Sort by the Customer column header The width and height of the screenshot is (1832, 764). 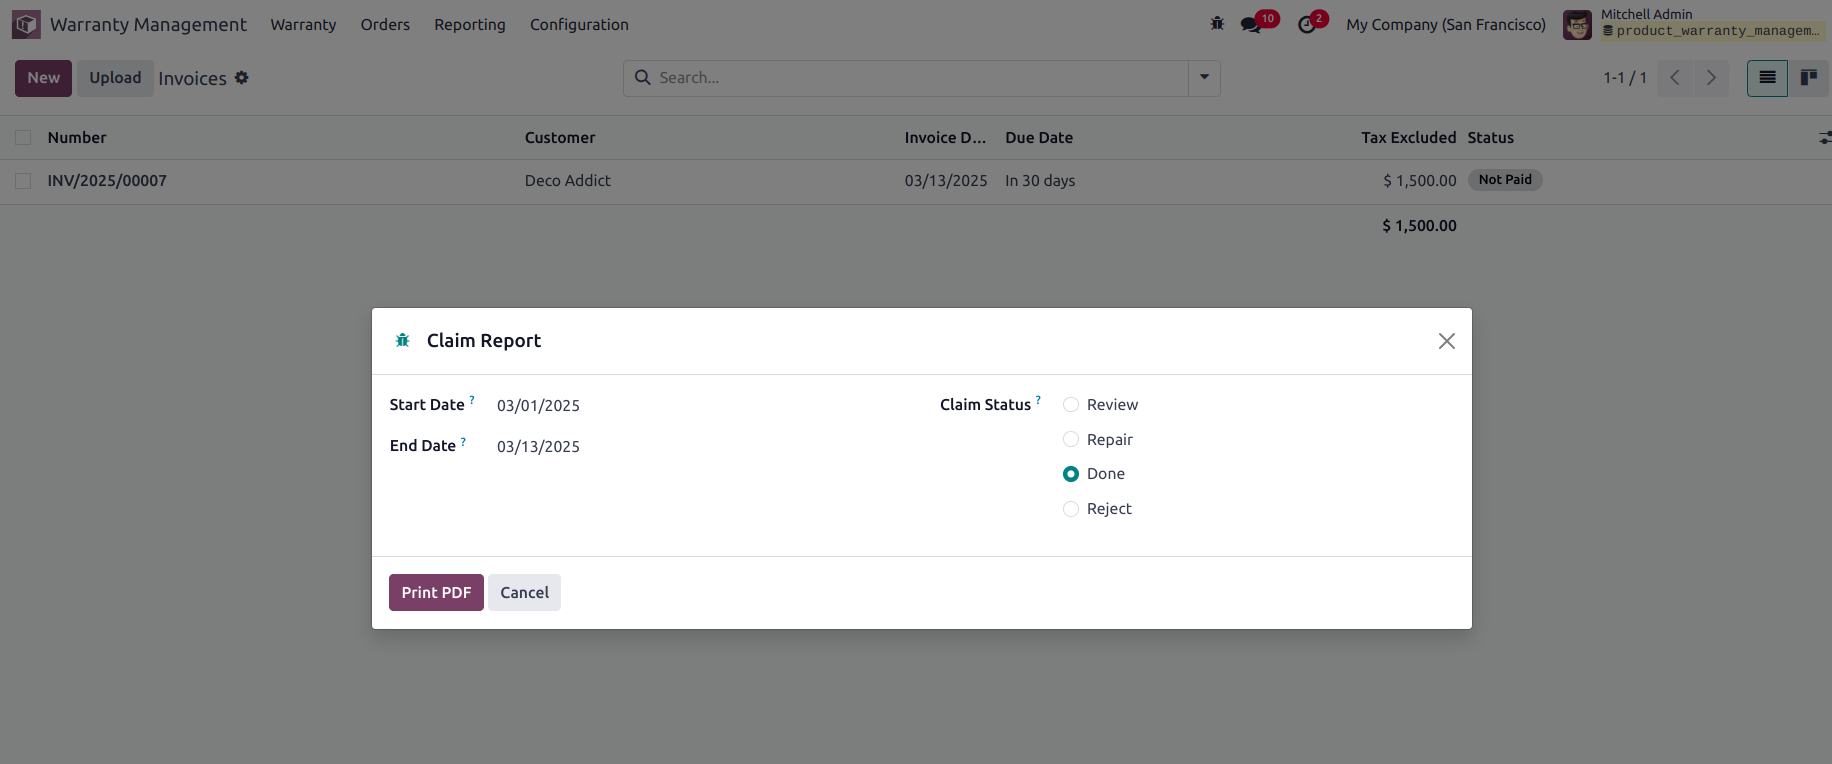pos(560,138)
